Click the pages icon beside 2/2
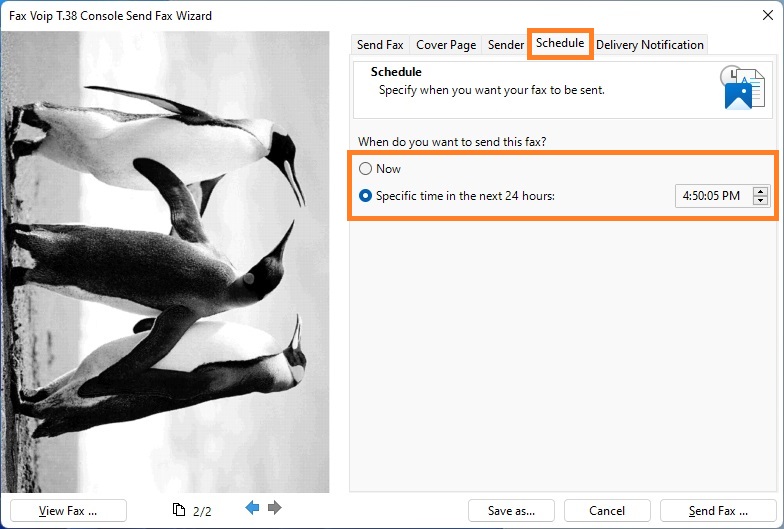784x529 pixels. point(178,510)
